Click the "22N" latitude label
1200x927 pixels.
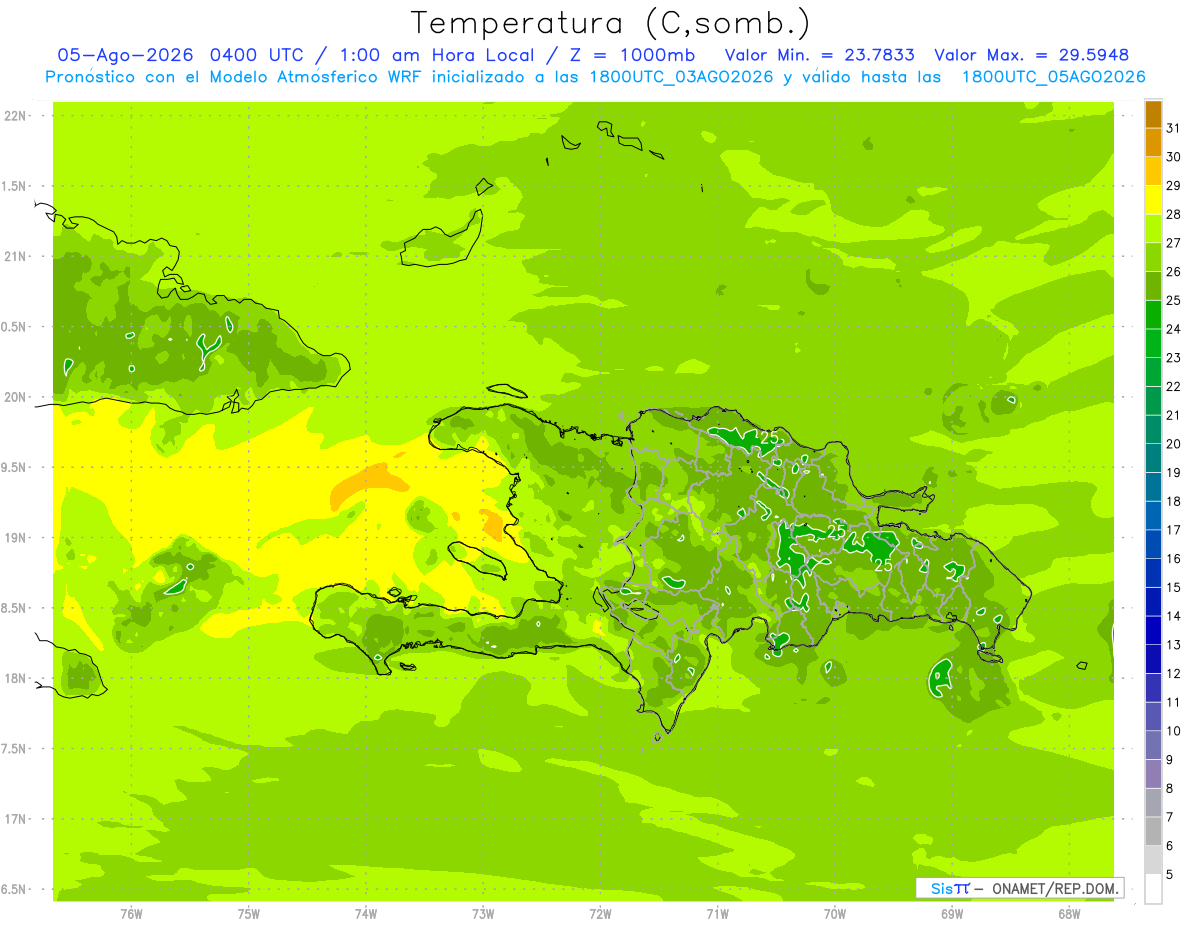[x=16, y=116]
